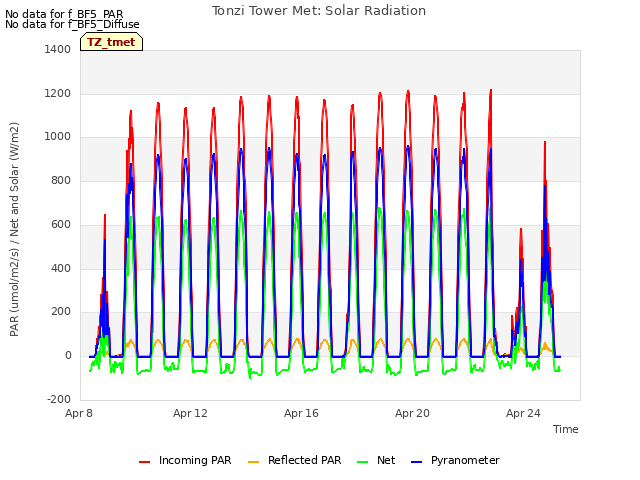
Task: Click the TZ_tmet label box
Action: [x=111, y=42]
